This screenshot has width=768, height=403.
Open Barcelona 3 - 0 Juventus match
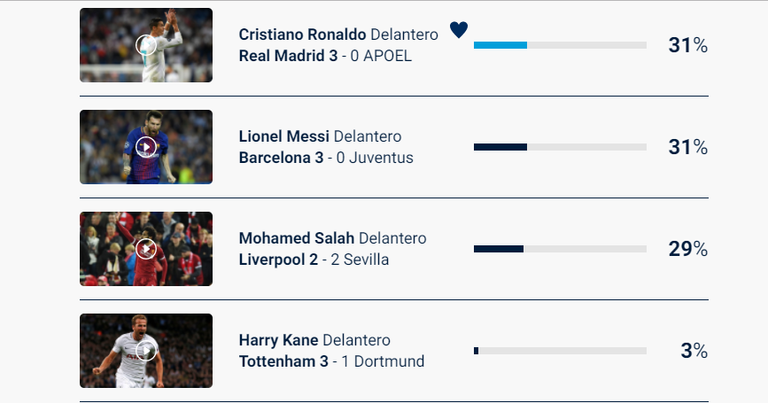tap(326, 158)
